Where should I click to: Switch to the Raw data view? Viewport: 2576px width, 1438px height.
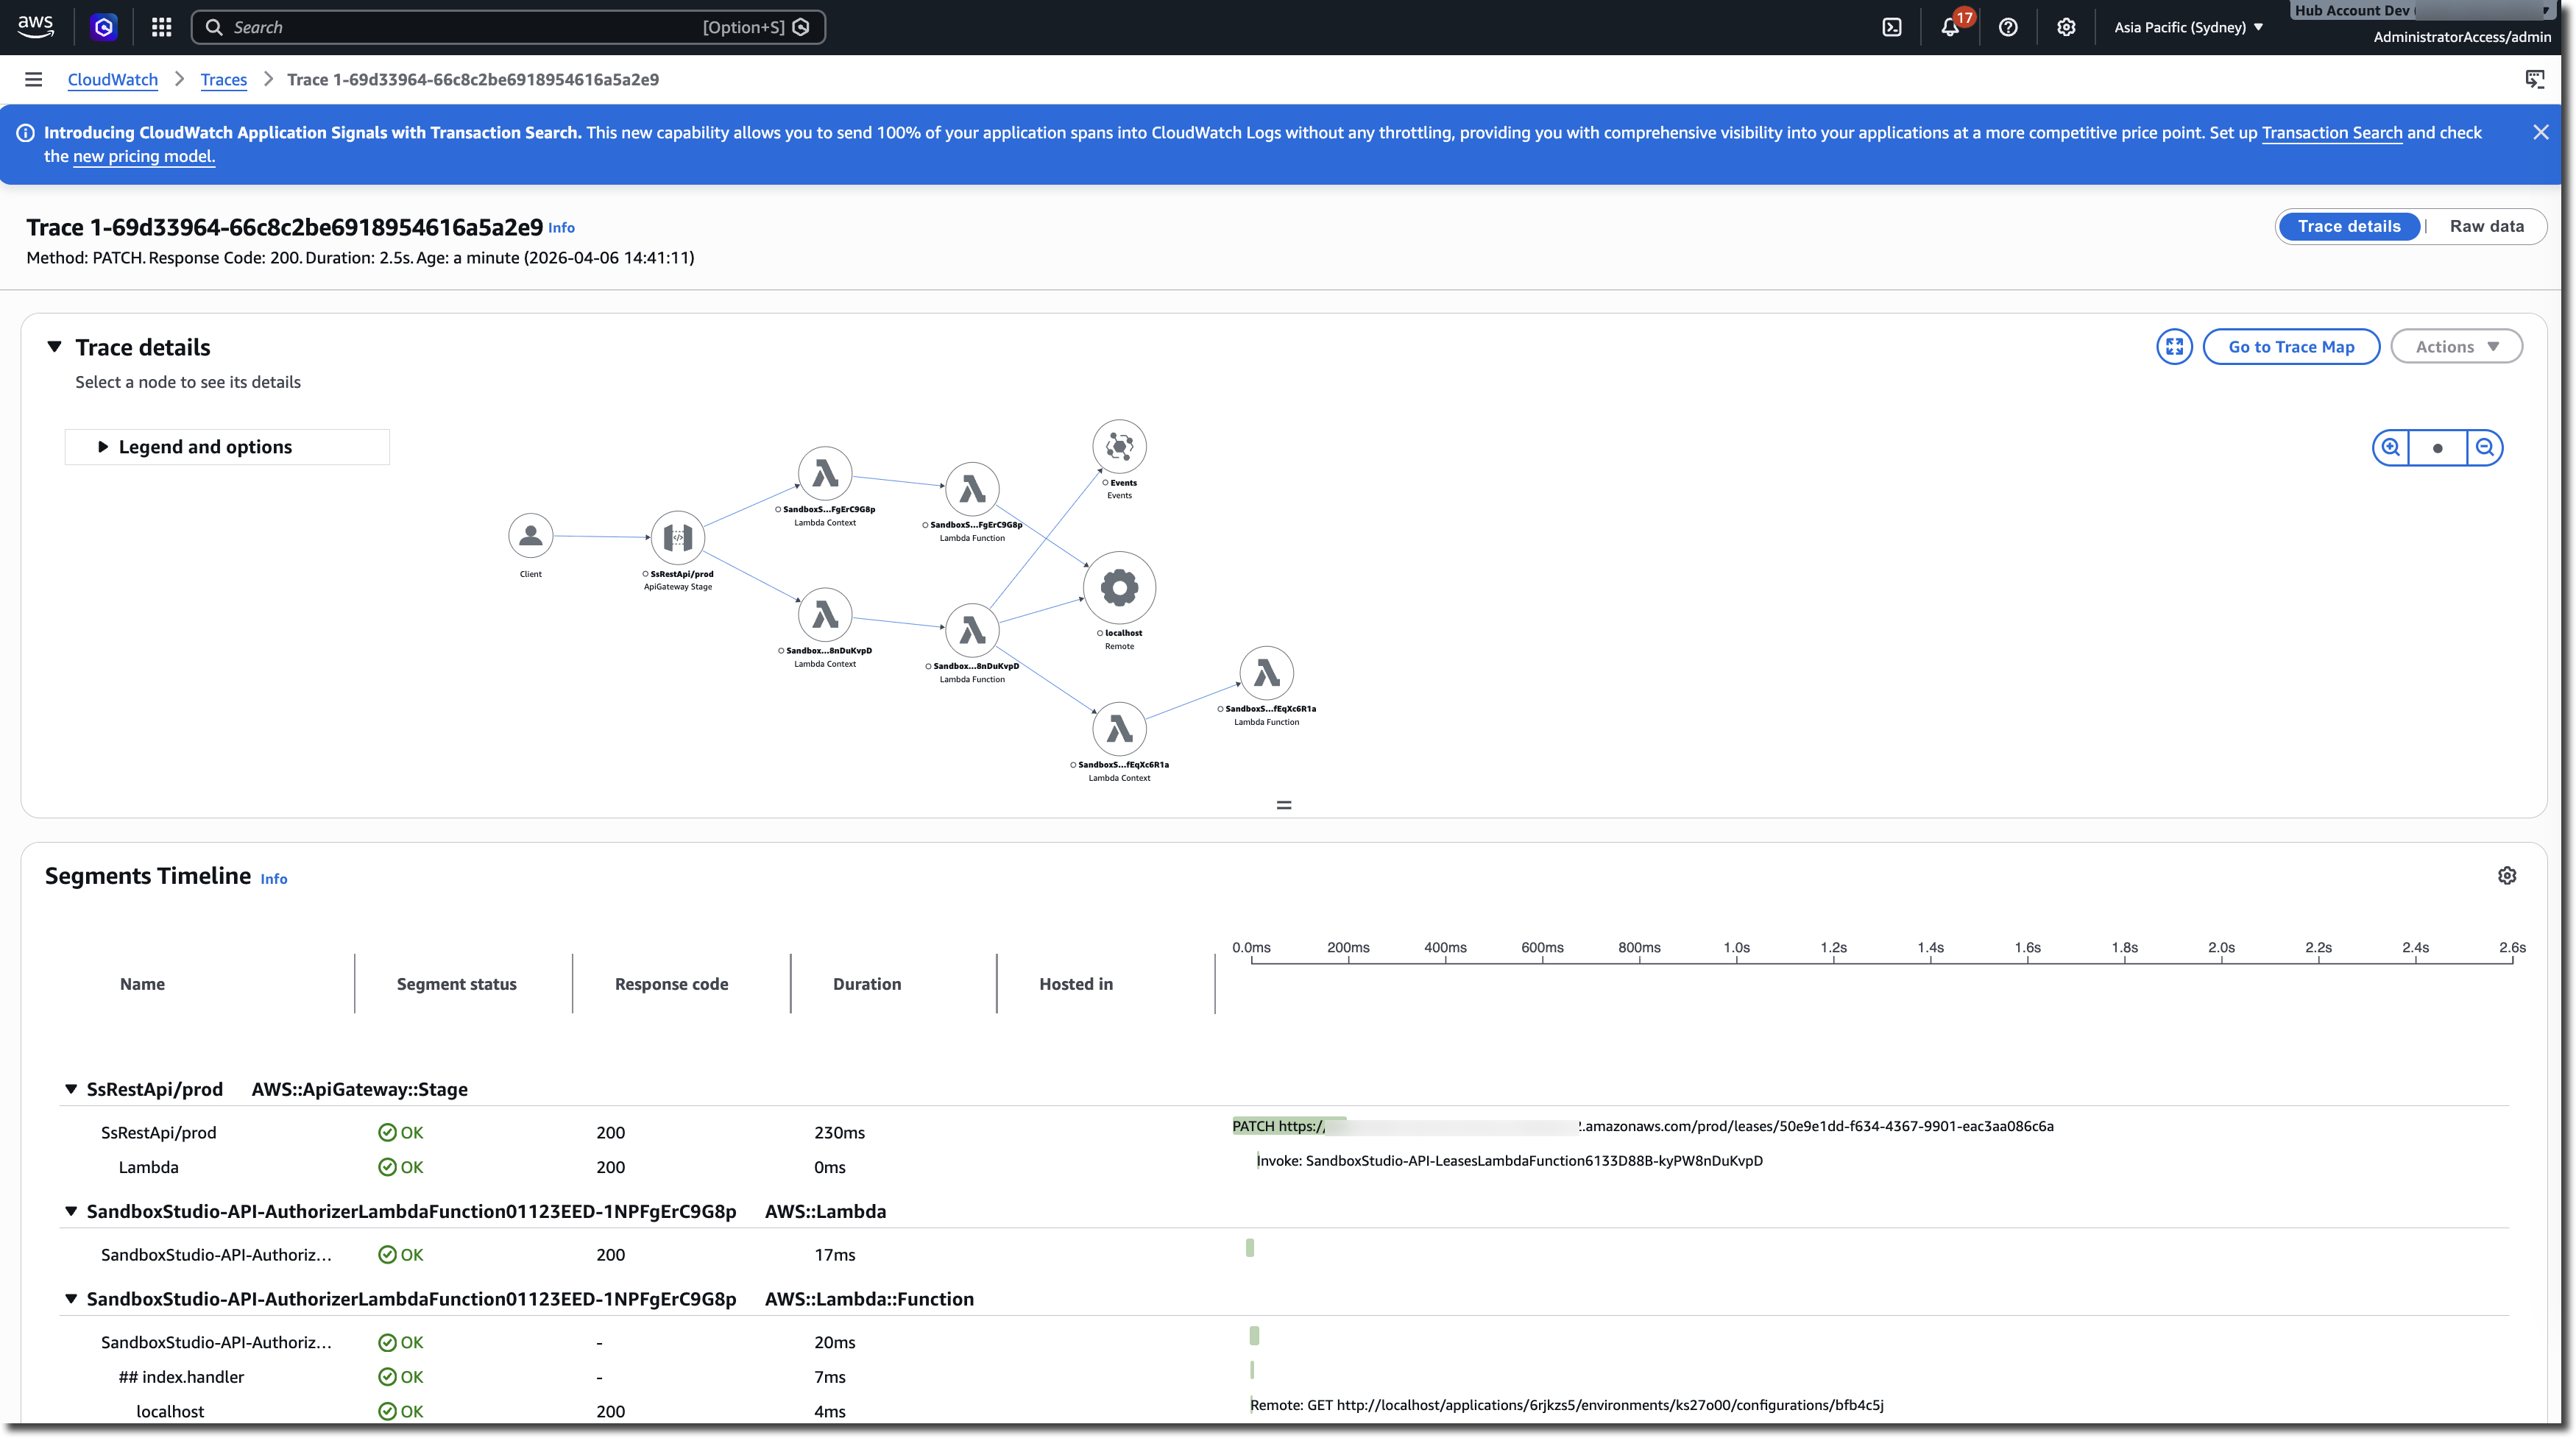pyautogui.click(x=2486, y=226)
